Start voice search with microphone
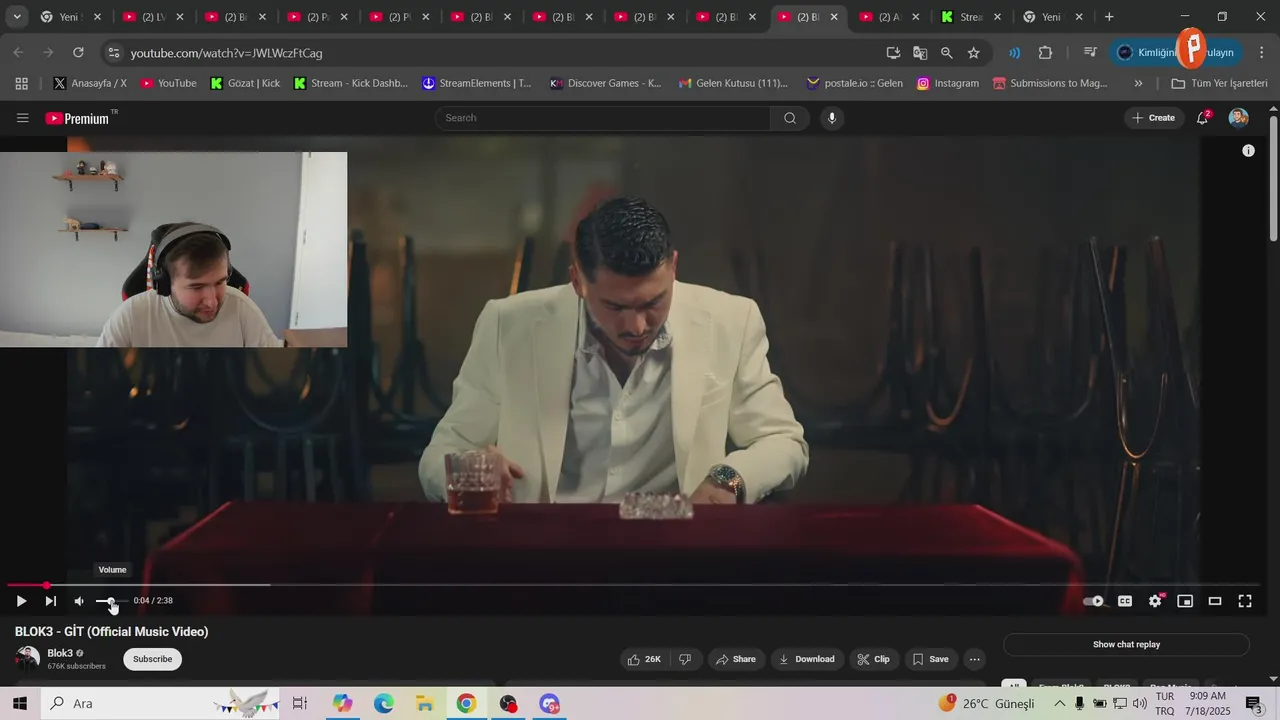Image resolution: width=1280 pixels, height=720 pixels. pos(832,118)
